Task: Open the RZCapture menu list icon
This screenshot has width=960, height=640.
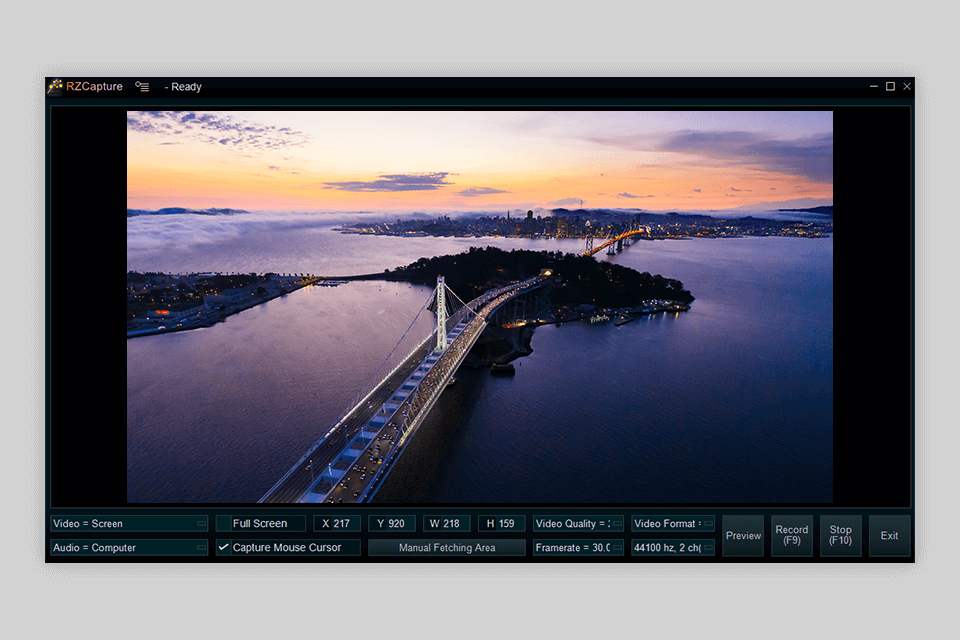Action: pyautogui.click(x=142, y=86)
